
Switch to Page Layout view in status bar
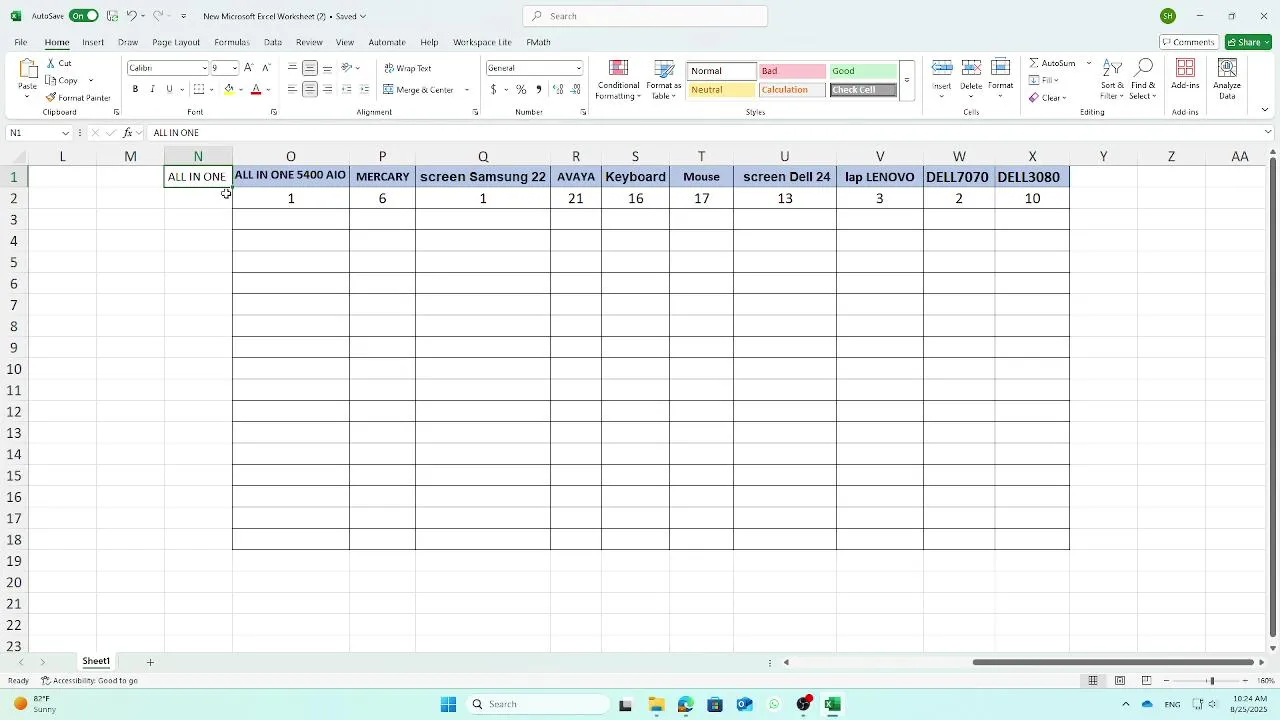tap(1120, 681)
